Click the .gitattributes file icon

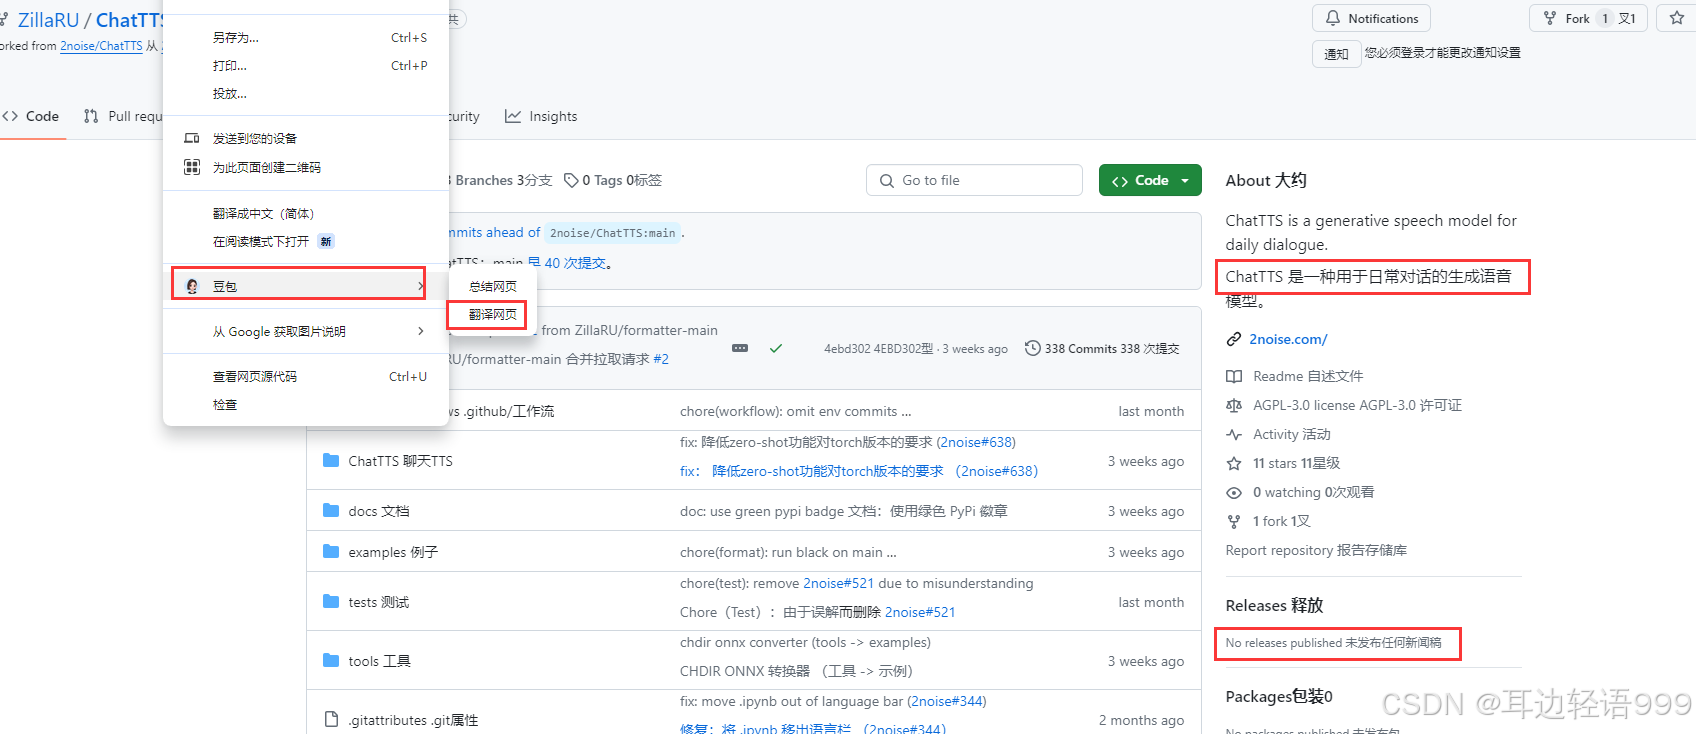[331, 719]
